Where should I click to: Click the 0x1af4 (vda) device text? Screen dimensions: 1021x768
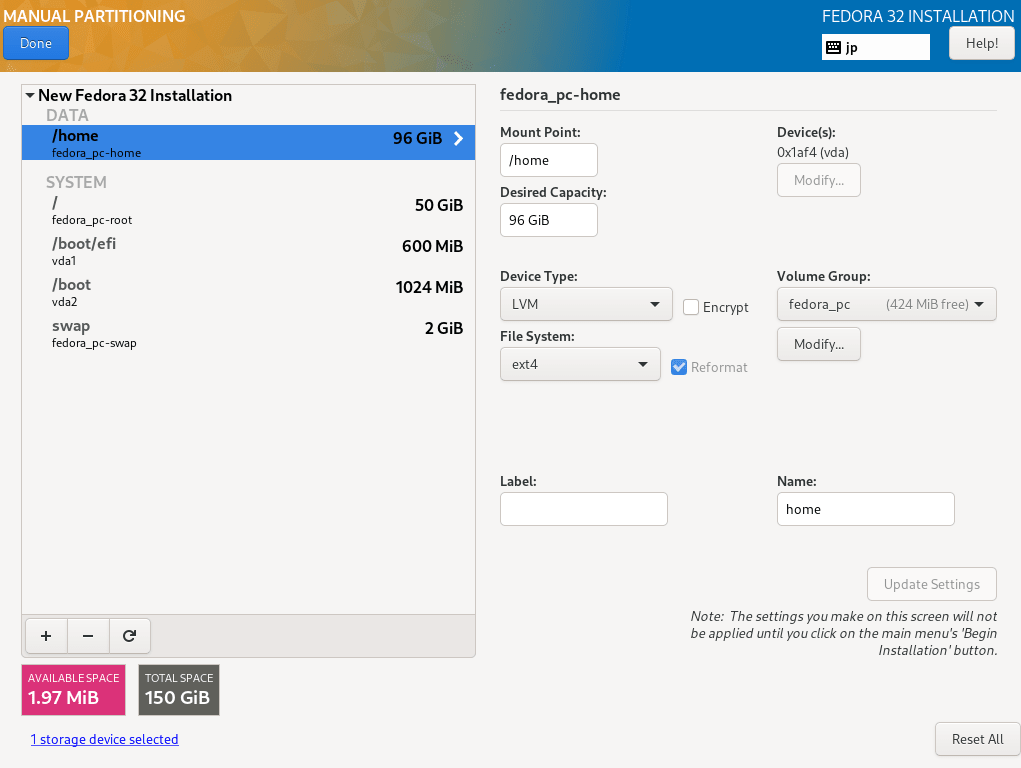coord(813,152)
